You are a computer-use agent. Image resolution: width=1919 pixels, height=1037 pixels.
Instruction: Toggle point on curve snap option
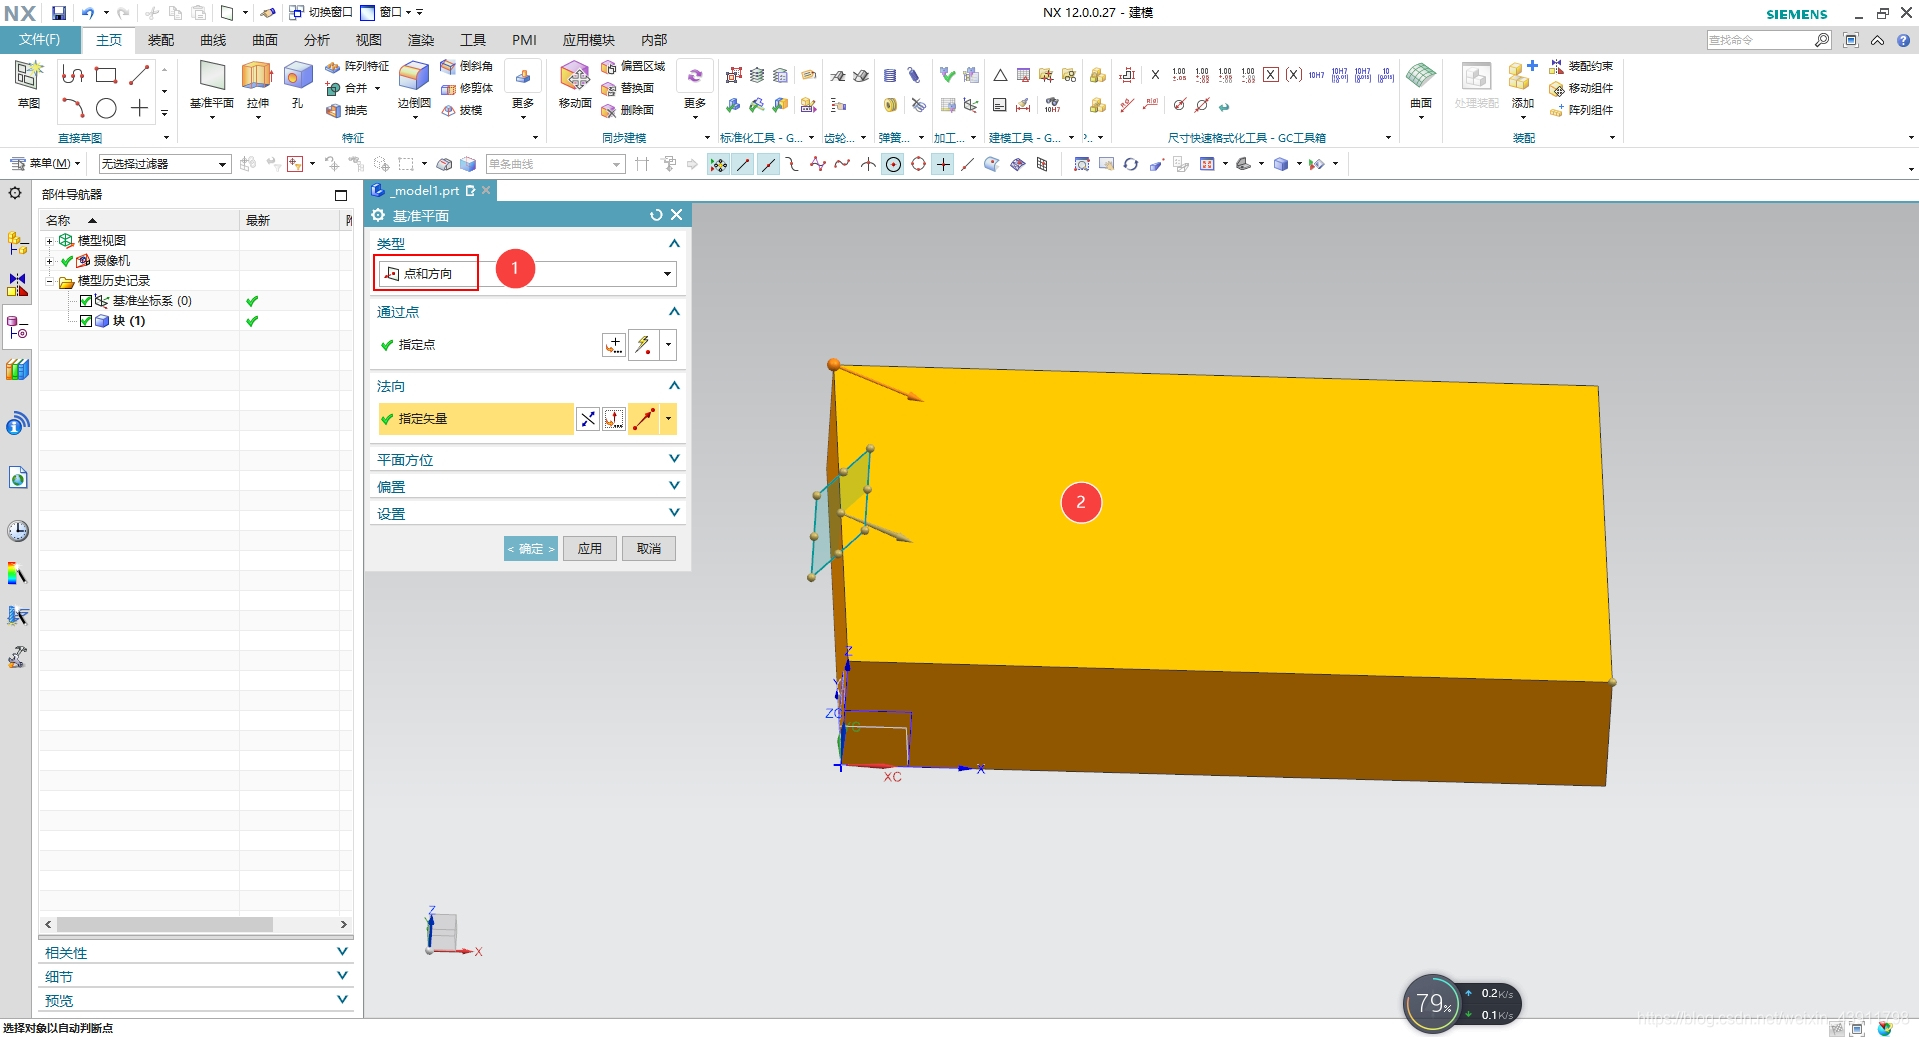(967, 165)
